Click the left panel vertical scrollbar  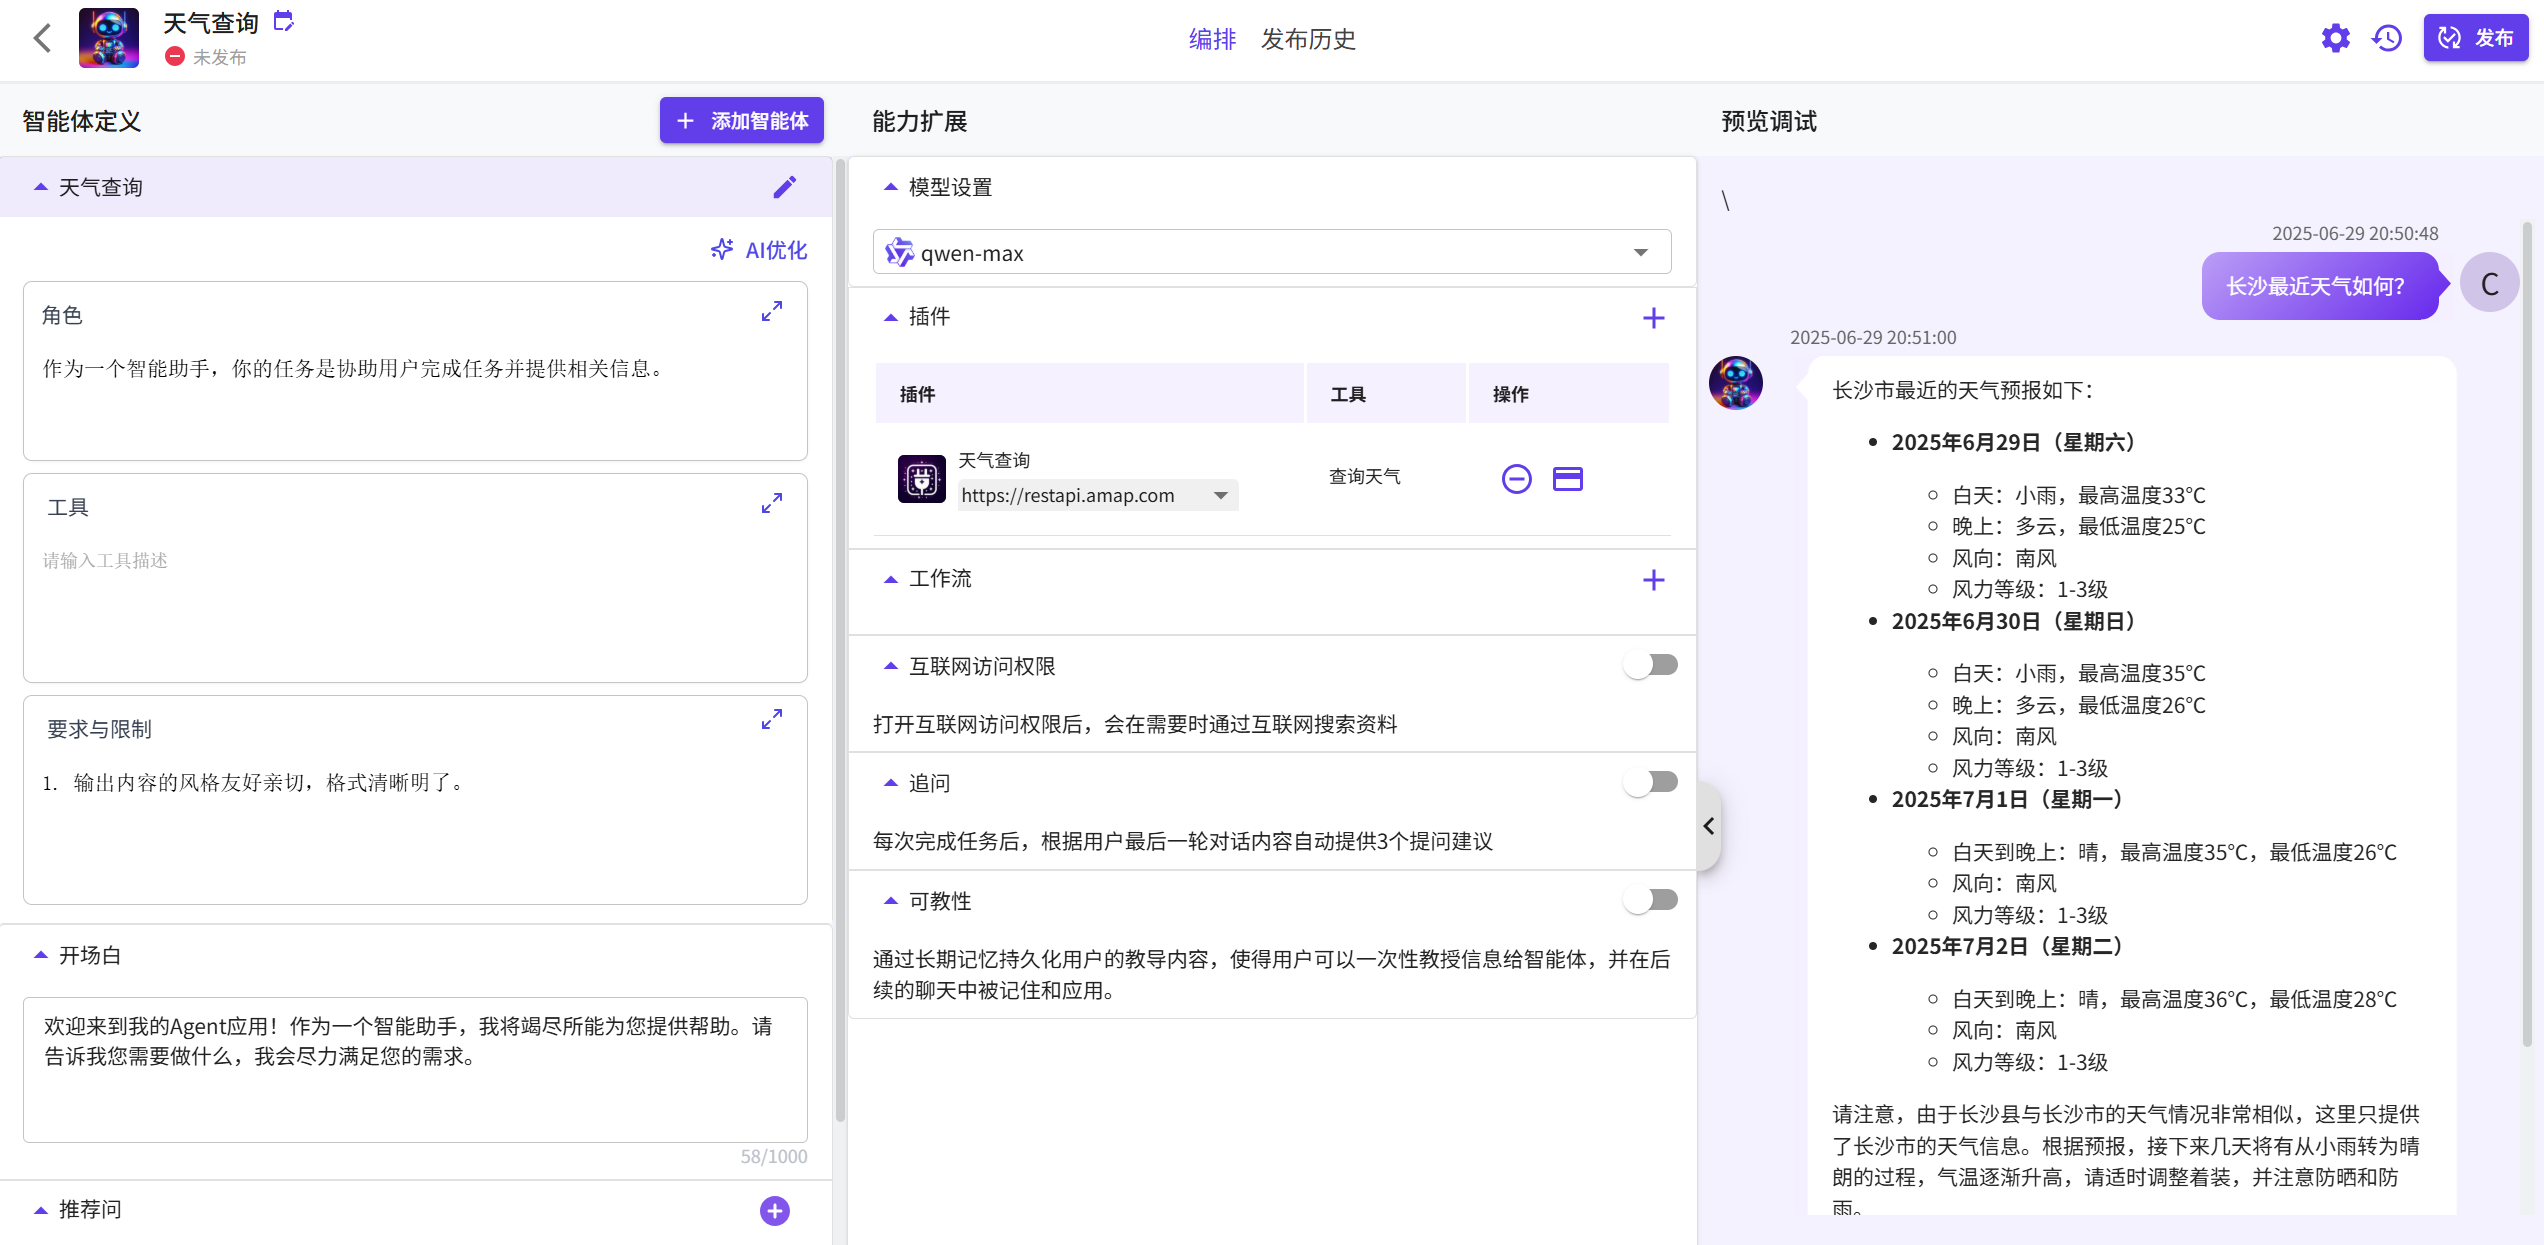coord(840,640)
